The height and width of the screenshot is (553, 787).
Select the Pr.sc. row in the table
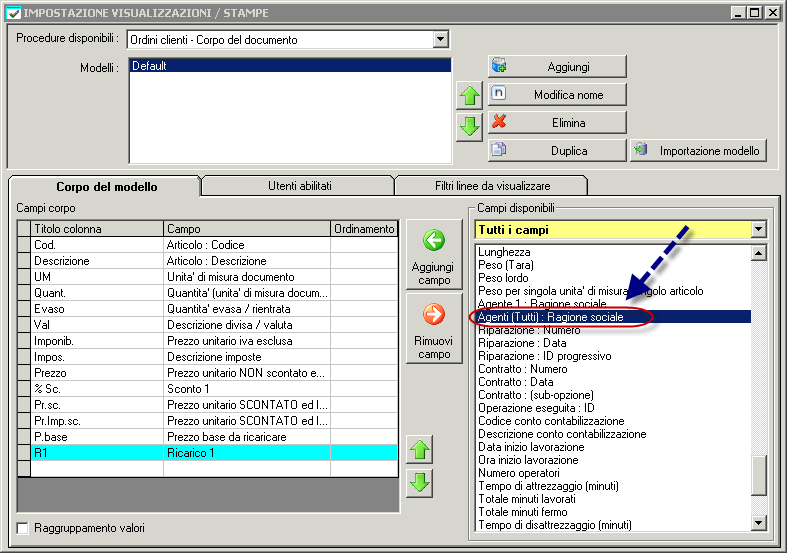[x=207, y=405]
